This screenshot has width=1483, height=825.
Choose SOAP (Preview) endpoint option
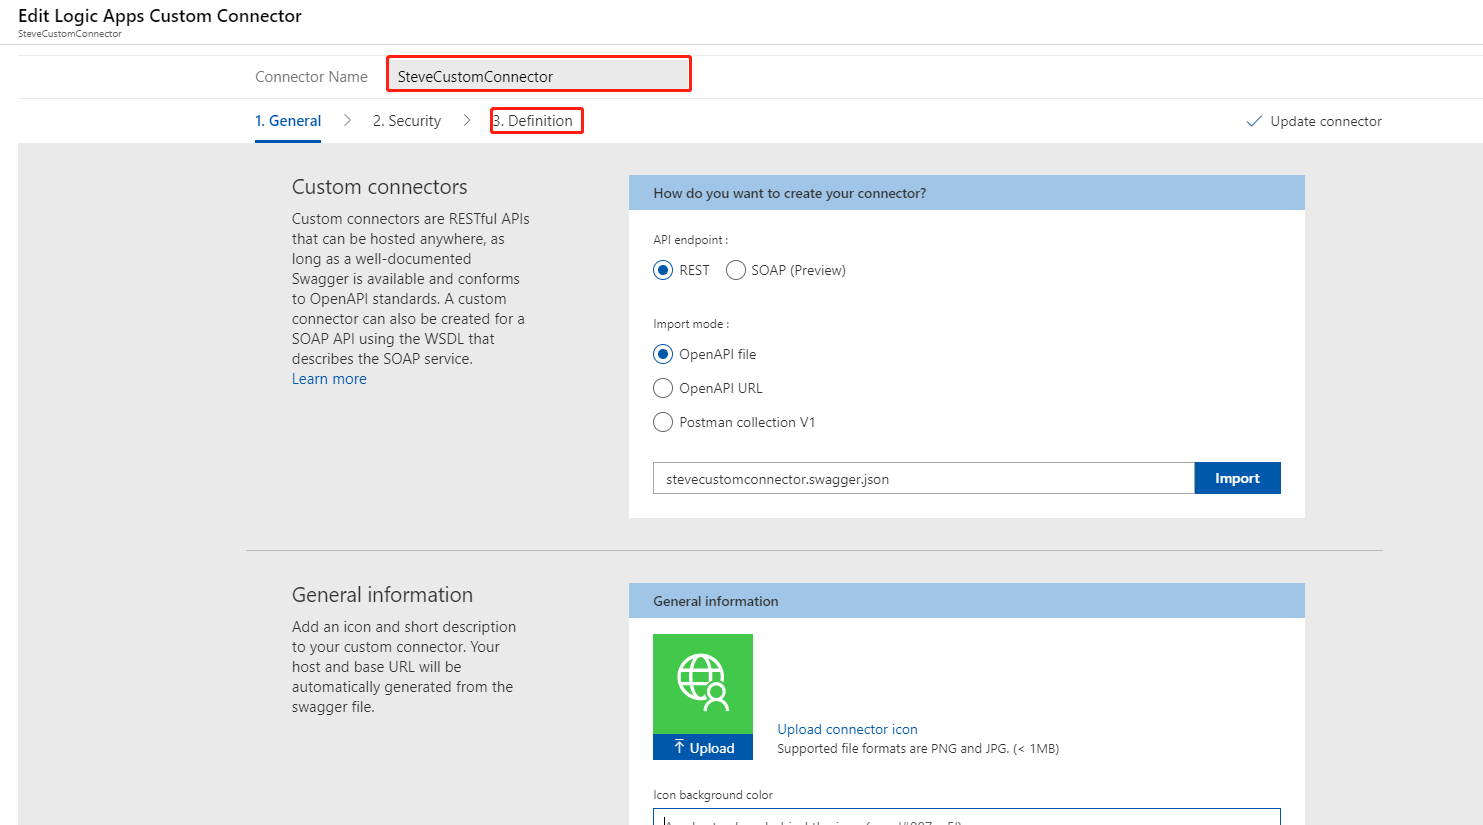point(736,270)
